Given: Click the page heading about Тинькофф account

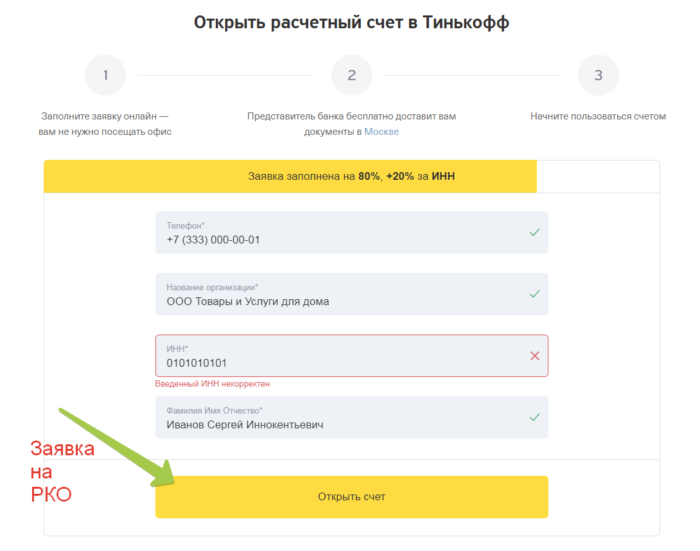Looking at the screenshot, I should coord(351,21).
